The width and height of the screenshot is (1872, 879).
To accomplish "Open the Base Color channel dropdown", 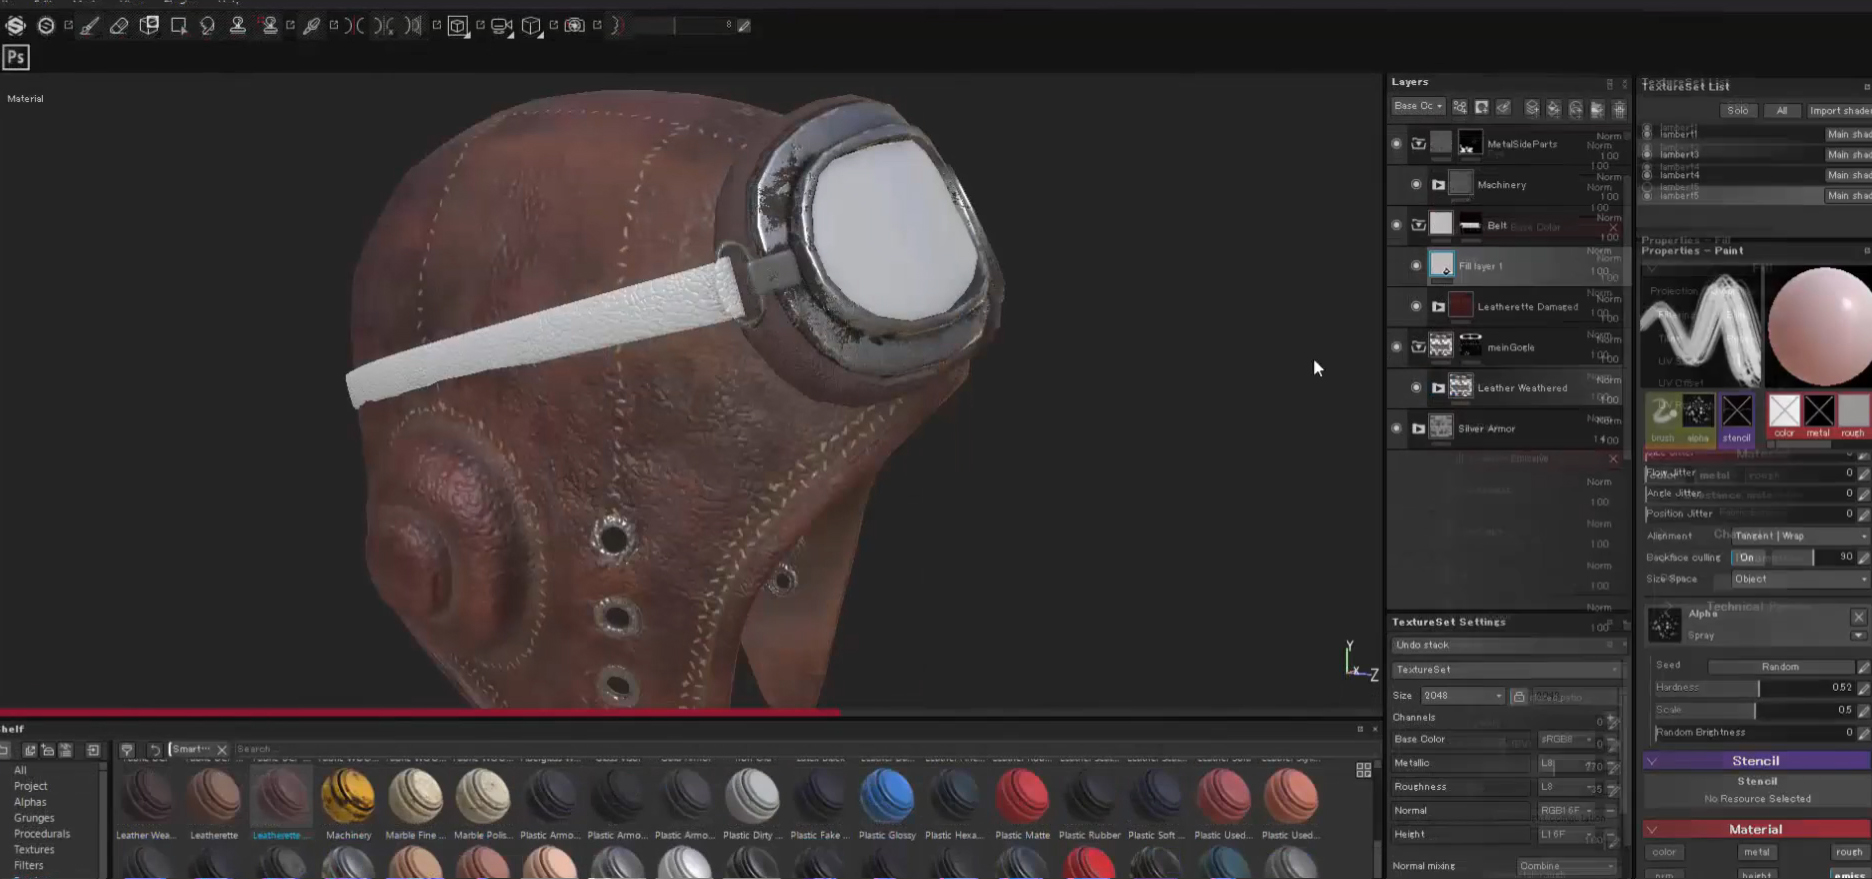I will click(1567, 740).
